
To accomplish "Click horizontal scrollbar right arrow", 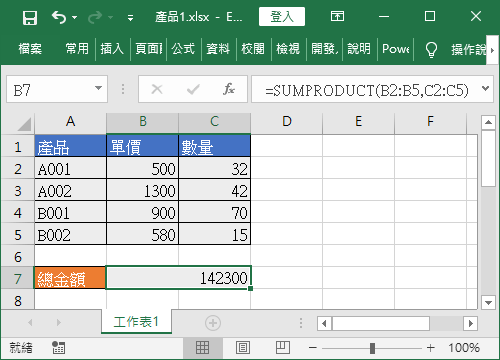I will [x=471, y=323].
